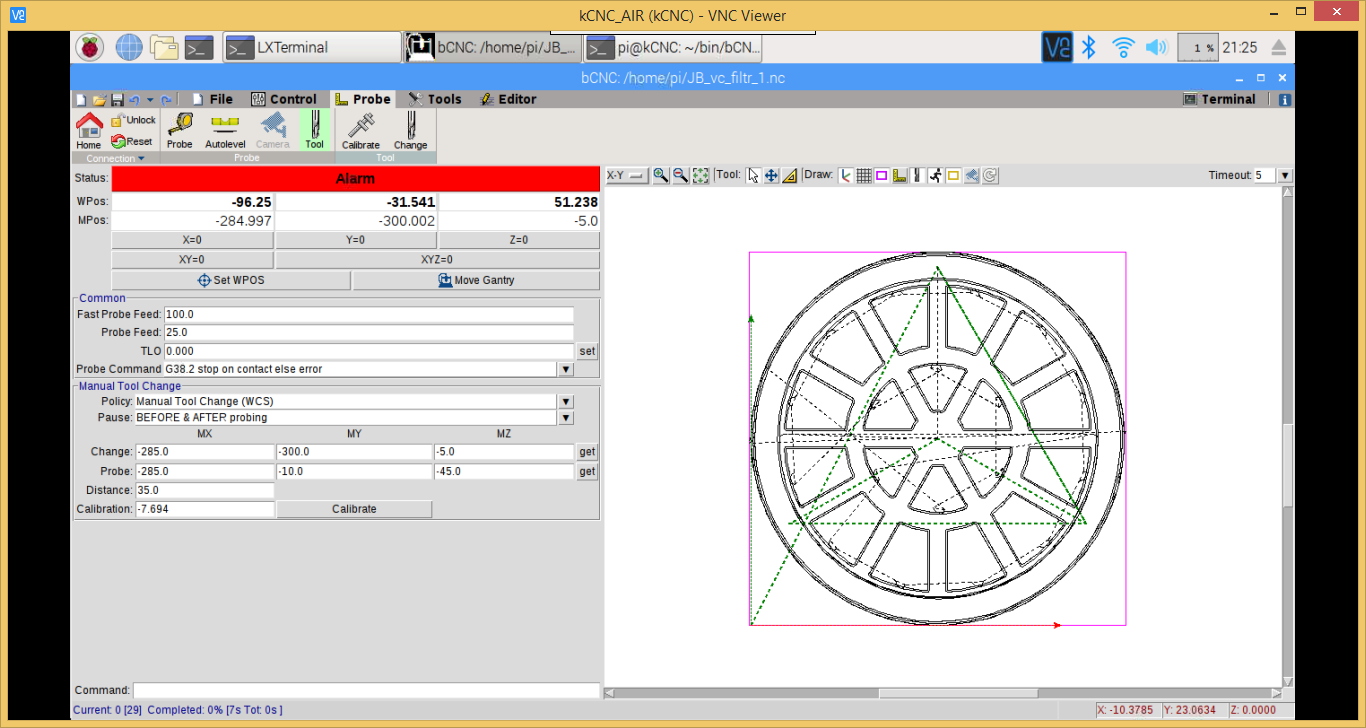Click the set button next to TLO
The width and height of the screenshot is (1366, 728).
tap(588, 351)
